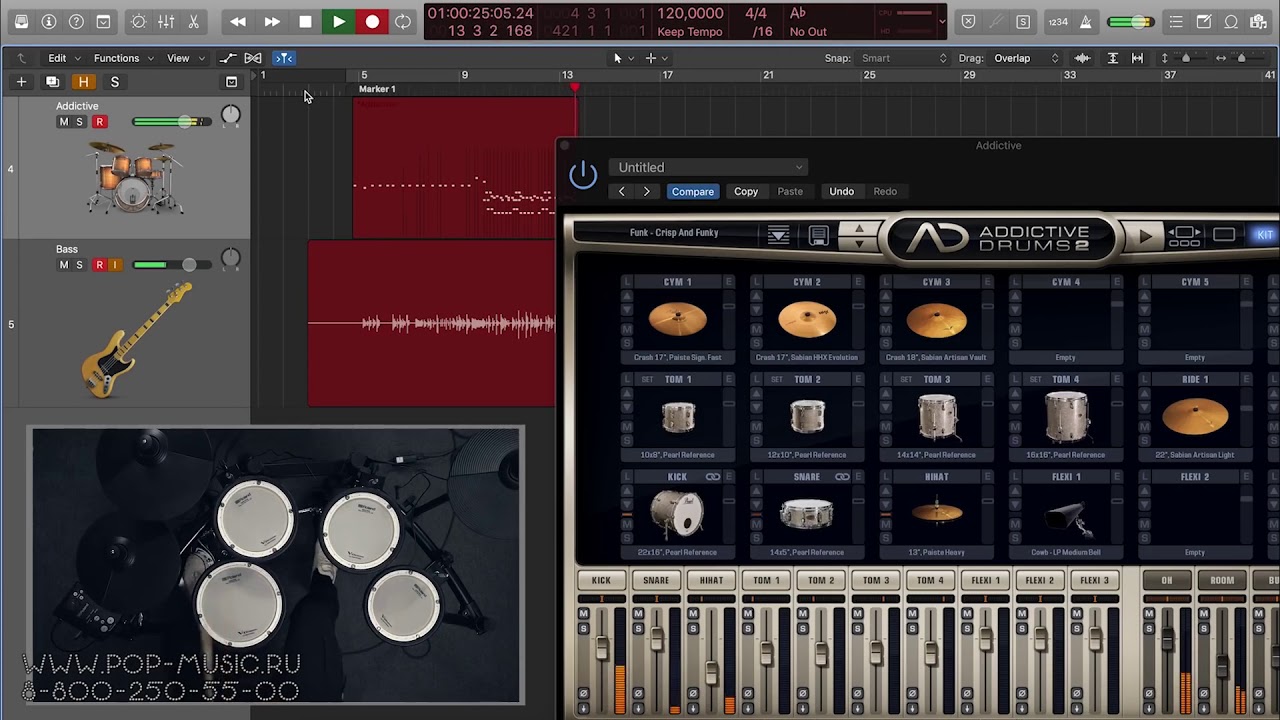The height and width of the screenshot is (720, 1280).
Task: Step preset with the up/down arrows
Action: 859,236
